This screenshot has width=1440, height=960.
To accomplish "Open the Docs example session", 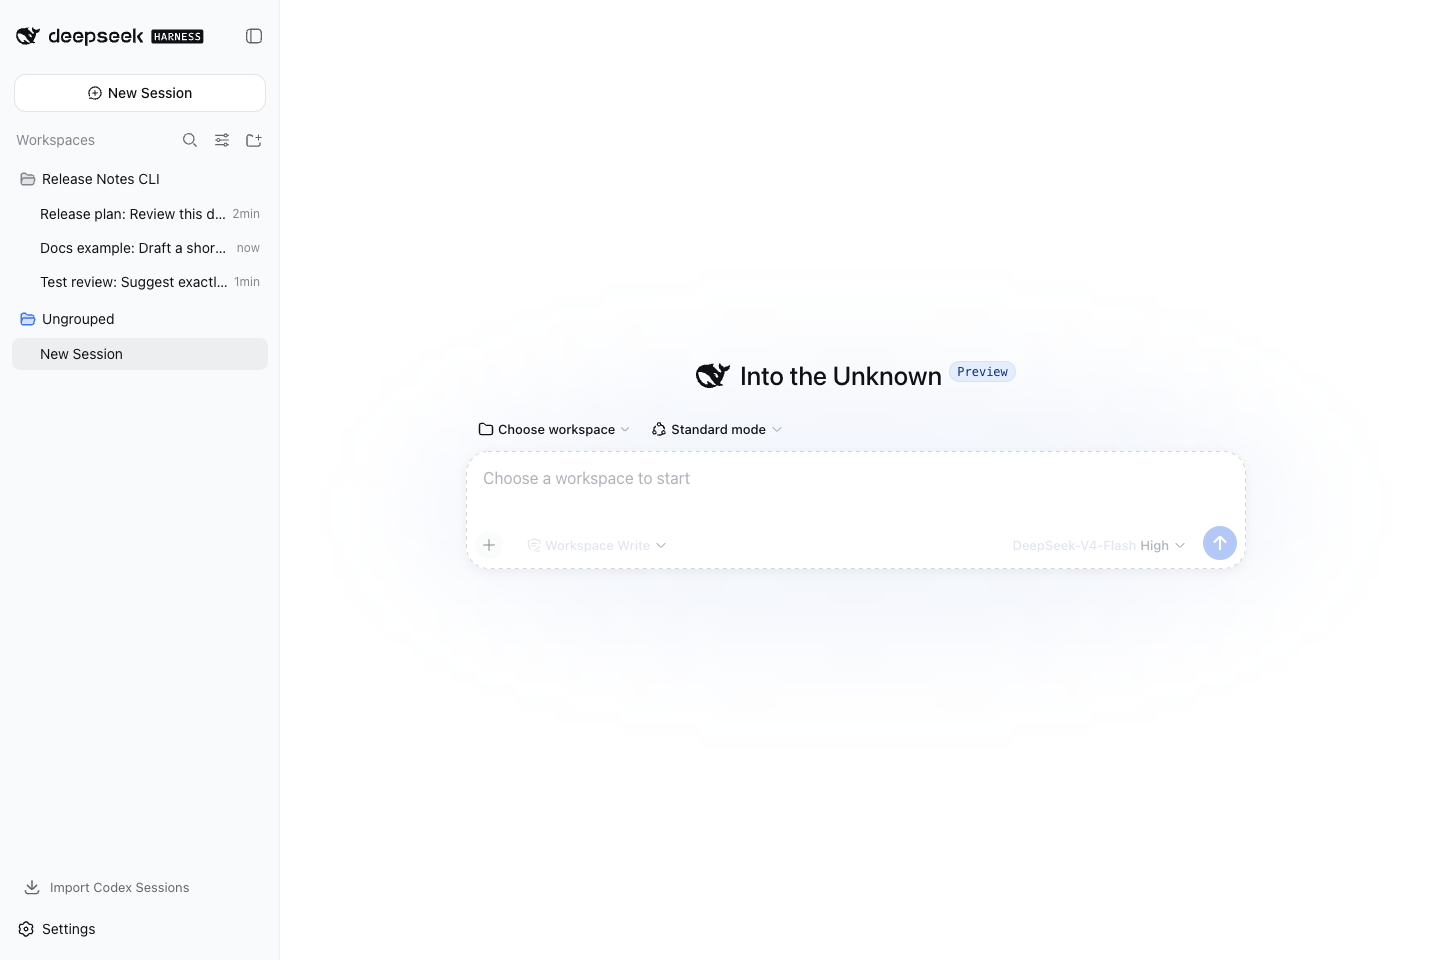I will (140, 248).
